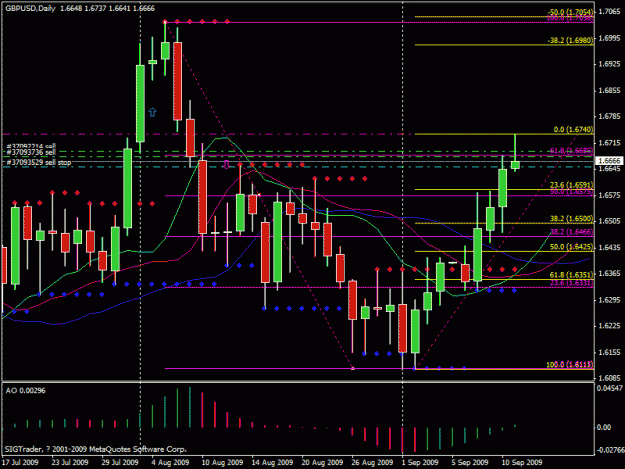Click the 10 Aug 2009 date label
Viewport: 625px width, 469px height.
point(222,462)
